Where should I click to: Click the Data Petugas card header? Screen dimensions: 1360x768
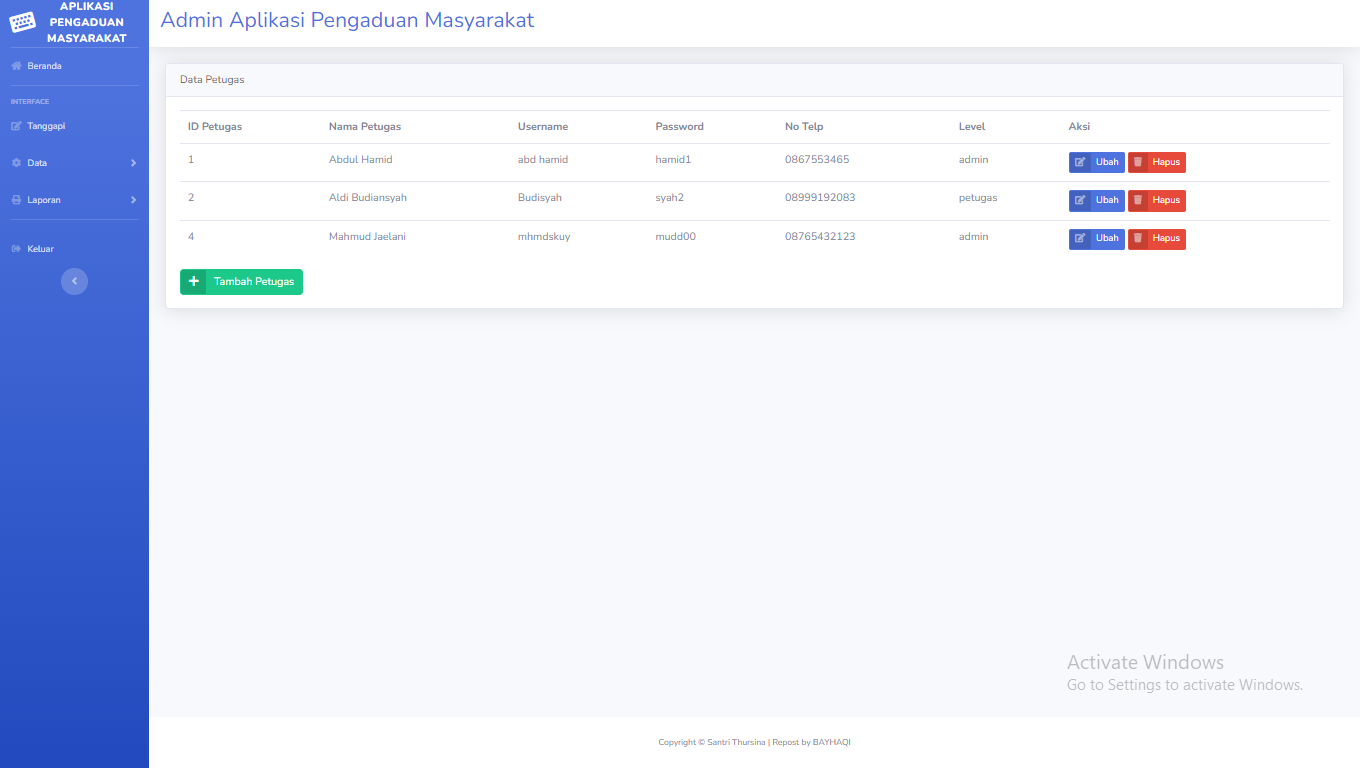pyautogui.click(x=754, y=80)
